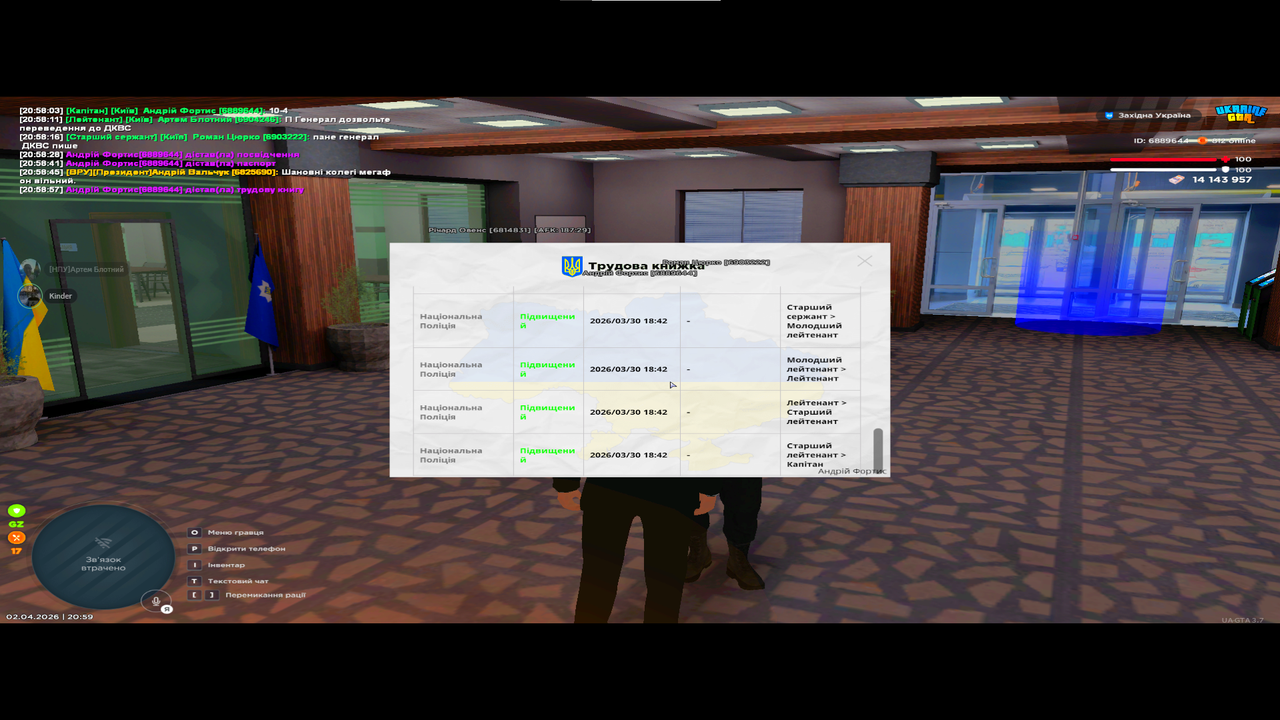Click the Інвентар label
Screen dimensions: 1280x720
[226, 565]
